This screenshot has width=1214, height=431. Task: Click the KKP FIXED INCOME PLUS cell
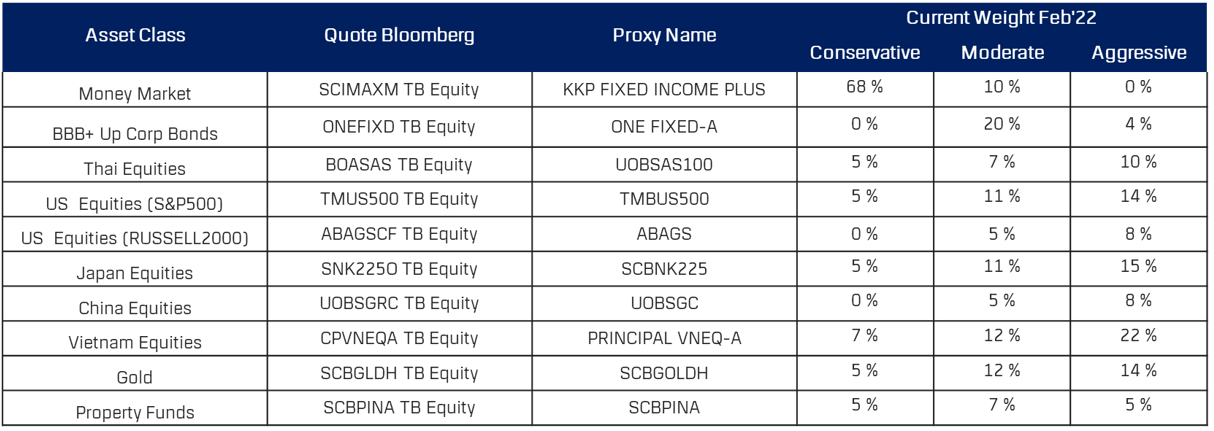click(x=664, y=90)
